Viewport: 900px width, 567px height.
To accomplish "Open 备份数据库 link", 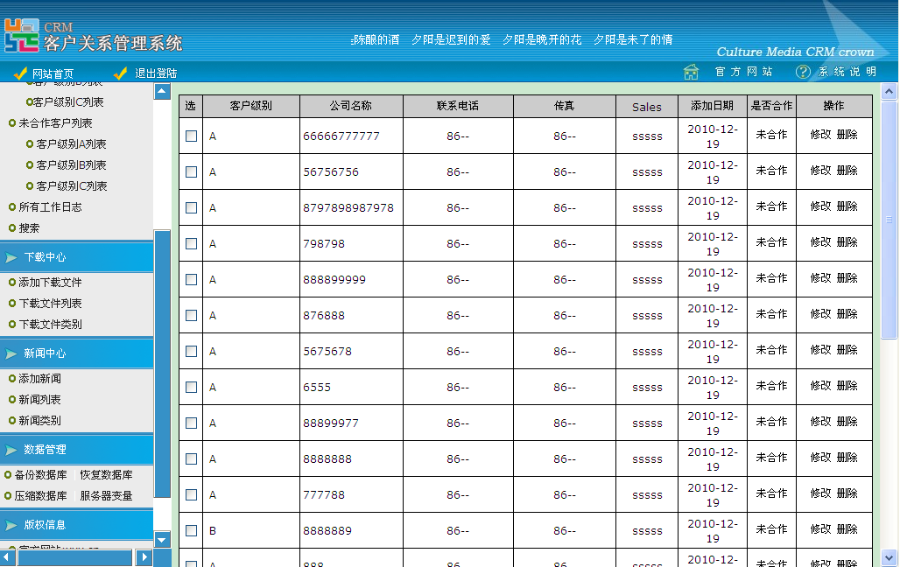I will [x=41, y=475].
